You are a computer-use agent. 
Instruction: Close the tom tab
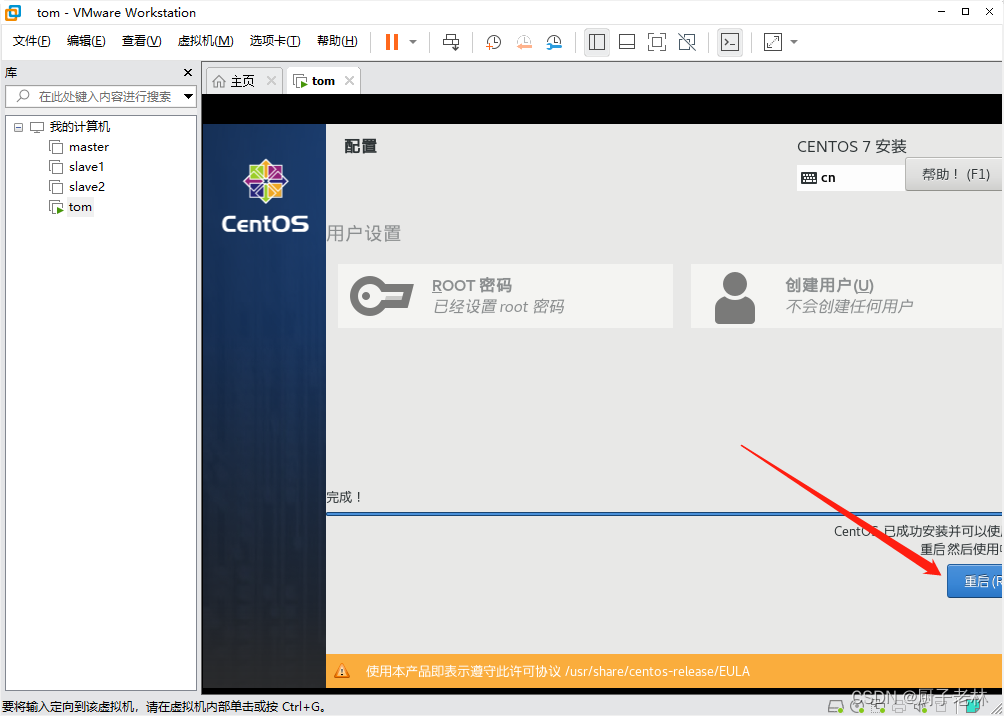click(x=349, y=81)
